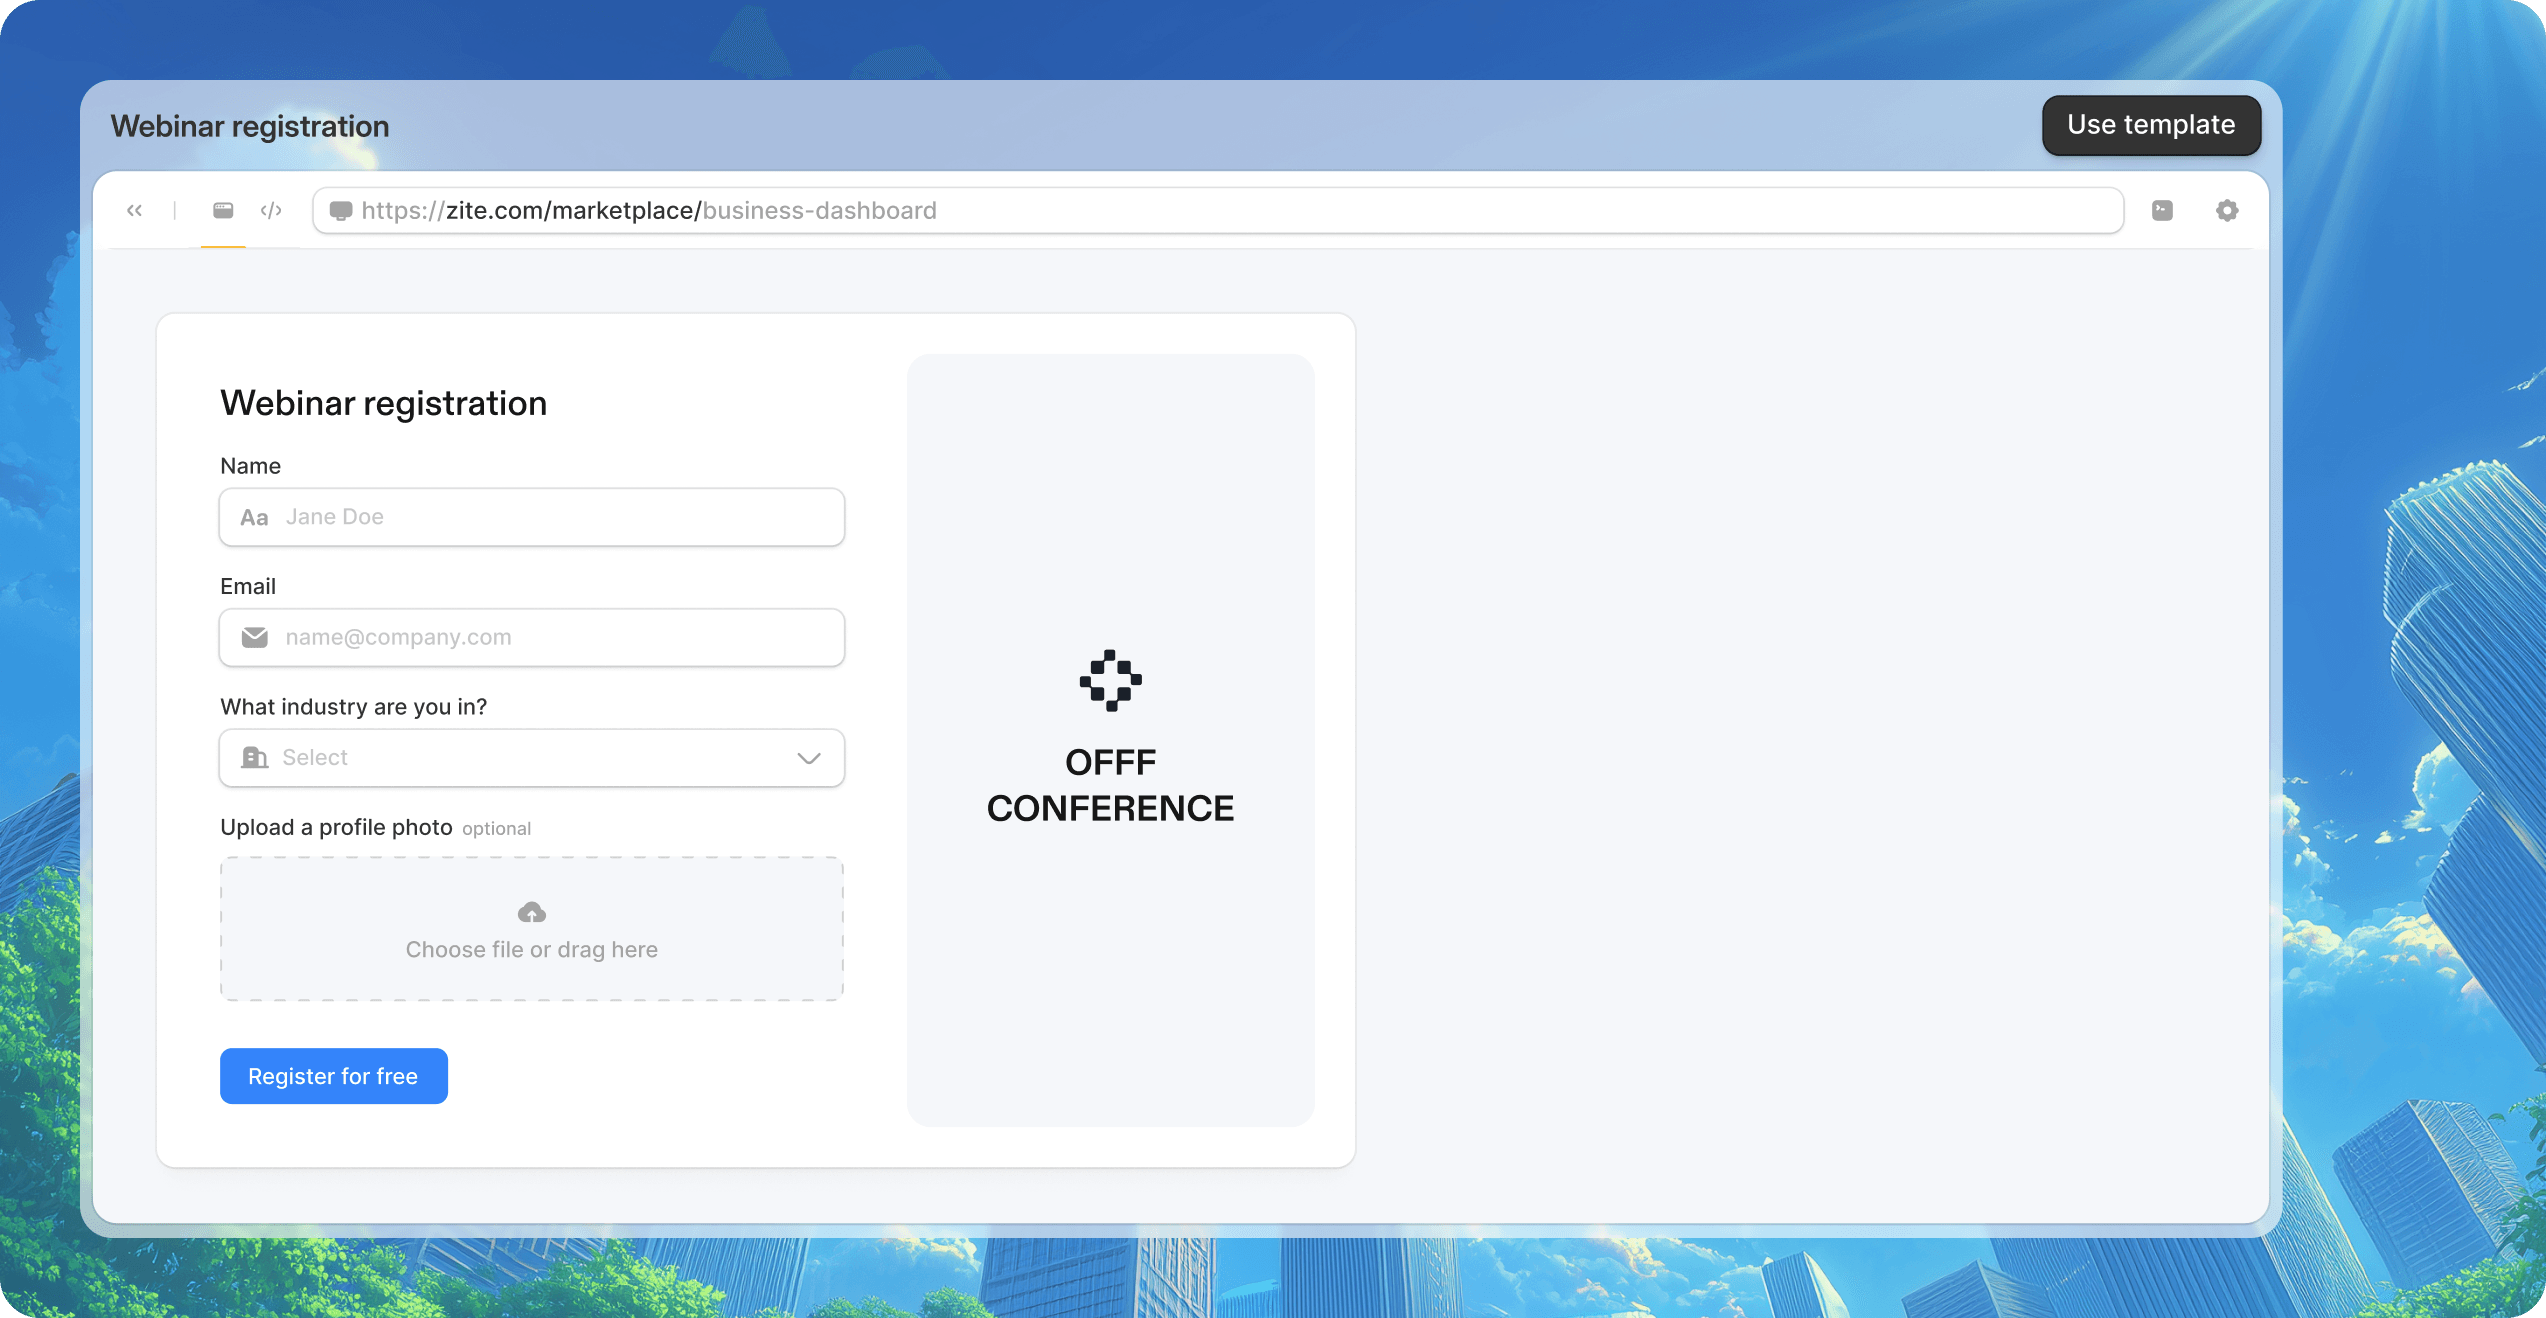This screenshot has height=1318, width=2546.
Task: Click the envelope icon in the Email field
Action: coord(255,637)
